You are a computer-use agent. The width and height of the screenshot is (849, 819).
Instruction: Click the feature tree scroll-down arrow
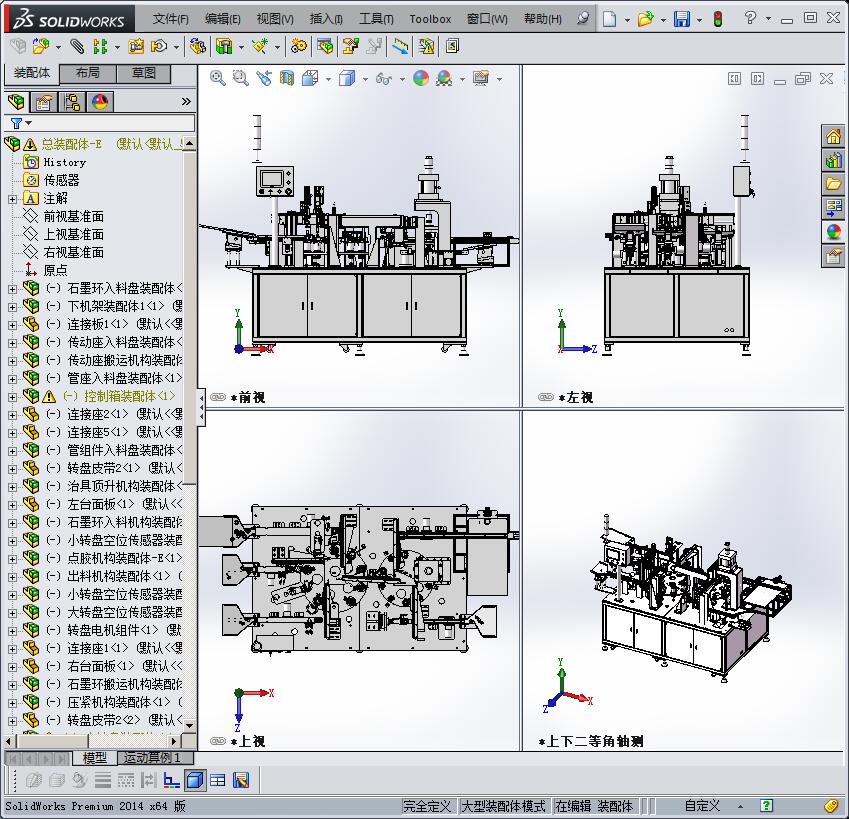190,725
